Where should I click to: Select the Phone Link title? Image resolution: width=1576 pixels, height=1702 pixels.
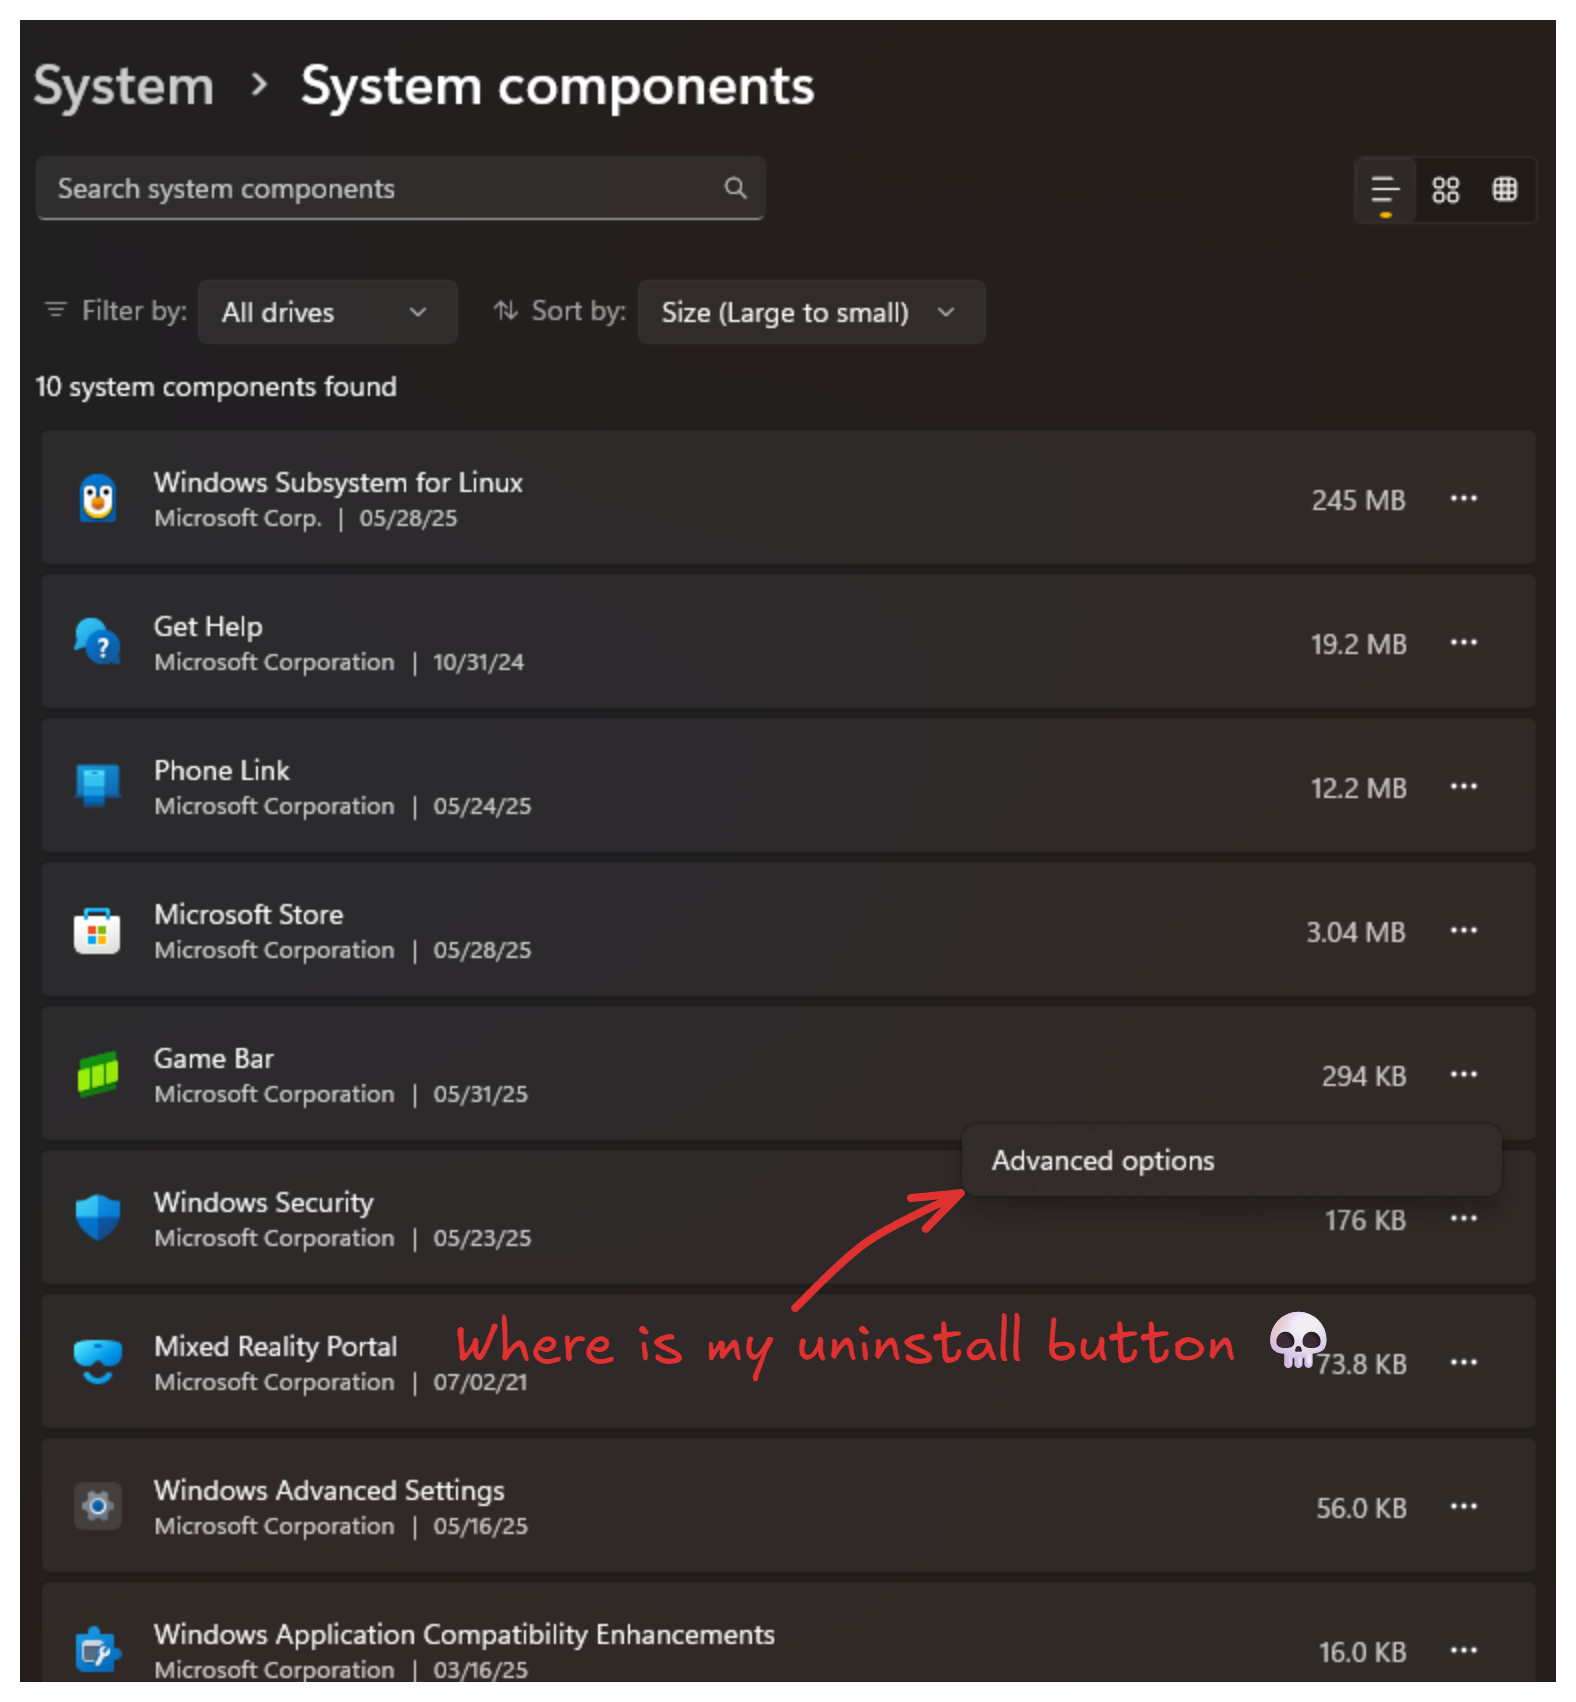tap(222, 770)
